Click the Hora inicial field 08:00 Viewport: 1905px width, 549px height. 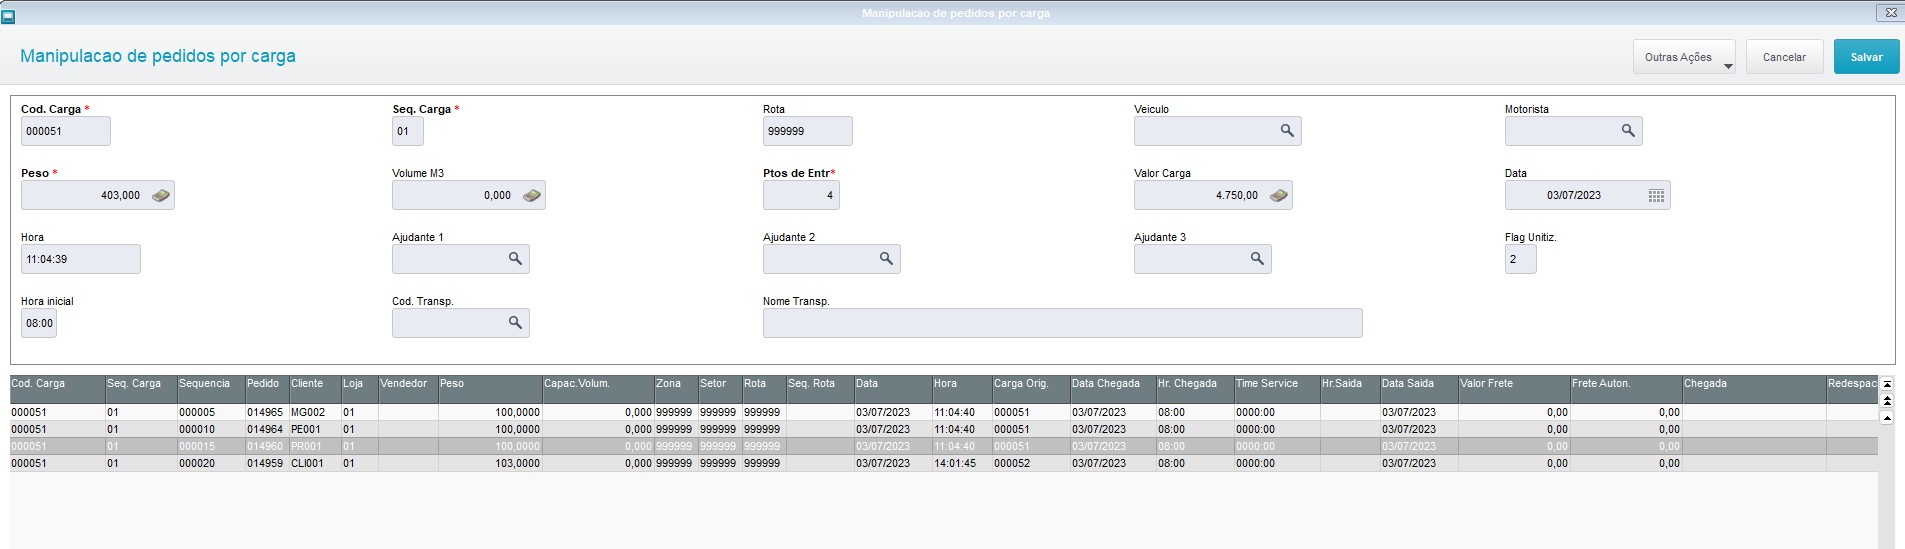39,323
